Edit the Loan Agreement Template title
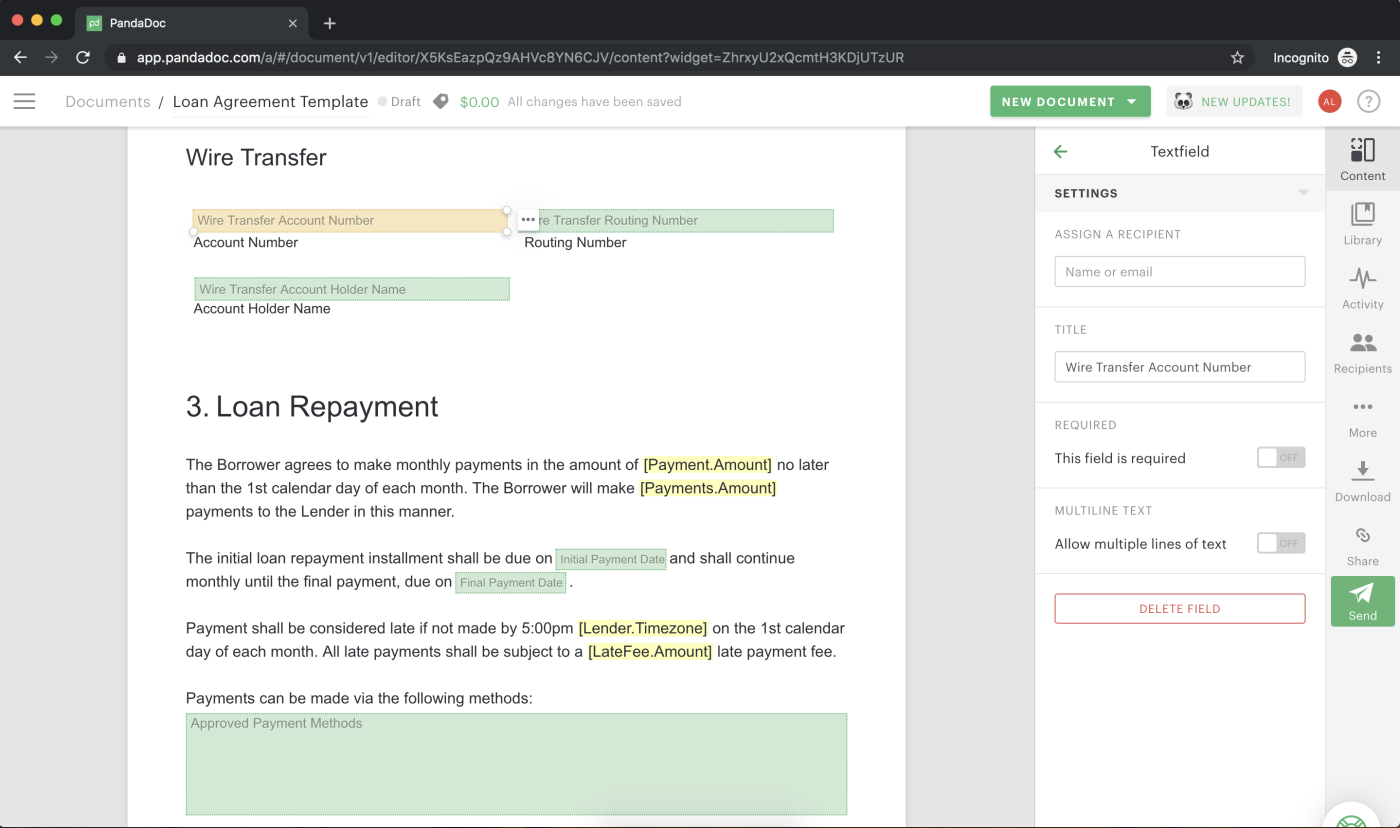The width and height of the screenshot is (1400, 828). click(x=271, y=101)
